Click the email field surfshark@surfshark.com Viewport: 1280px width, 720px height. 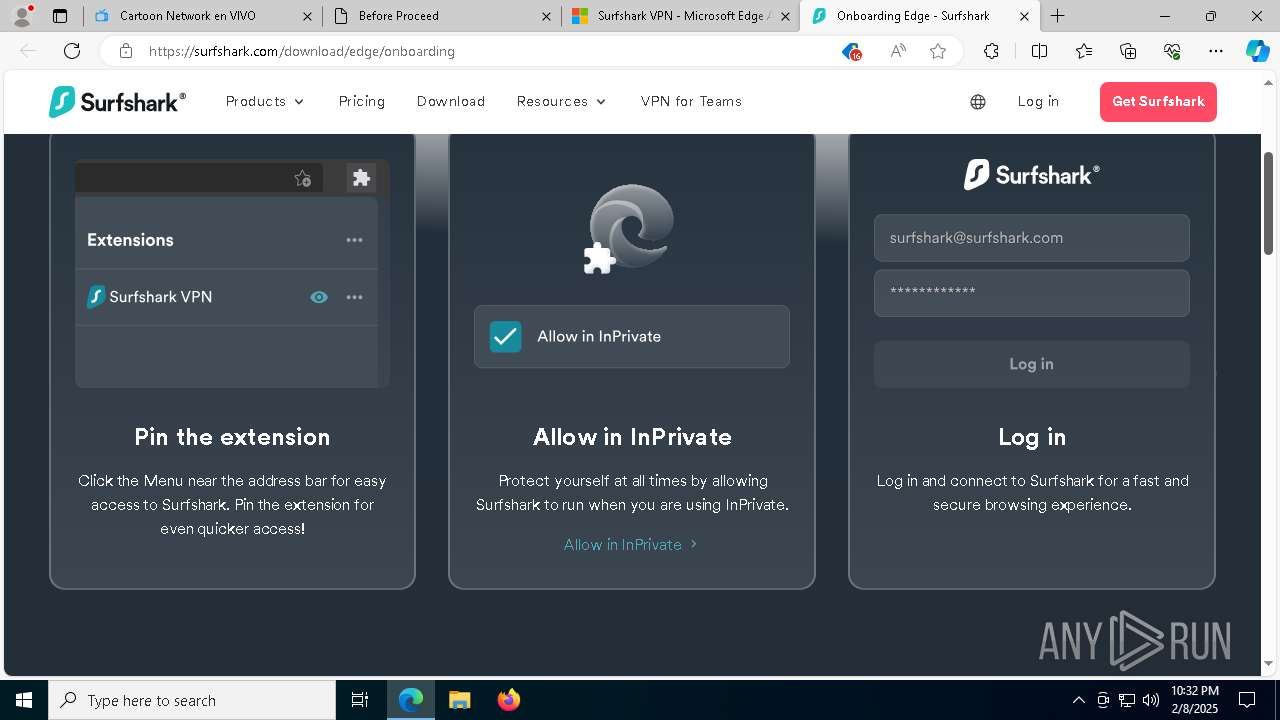click(x=1031, y=238)
